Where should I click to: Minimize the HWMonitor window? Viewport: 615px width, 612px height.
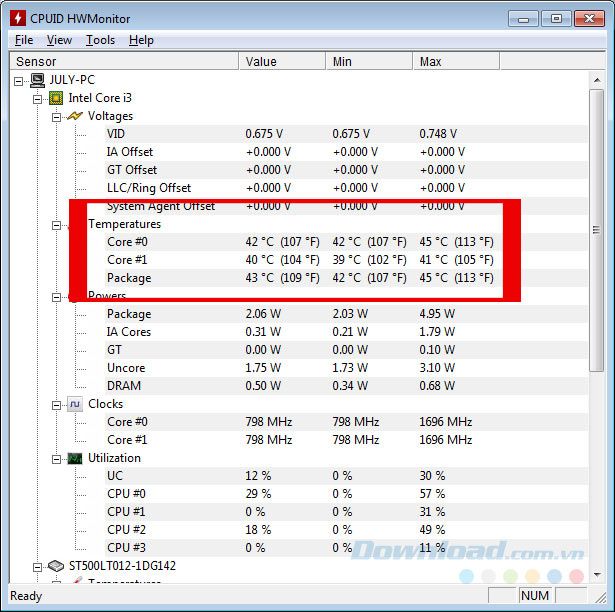(x=524, y=19)
